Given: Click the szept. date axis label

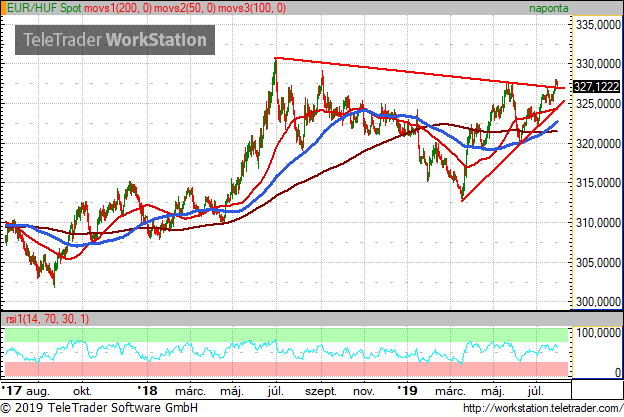Looking at the screenshot, I should 321,391.
